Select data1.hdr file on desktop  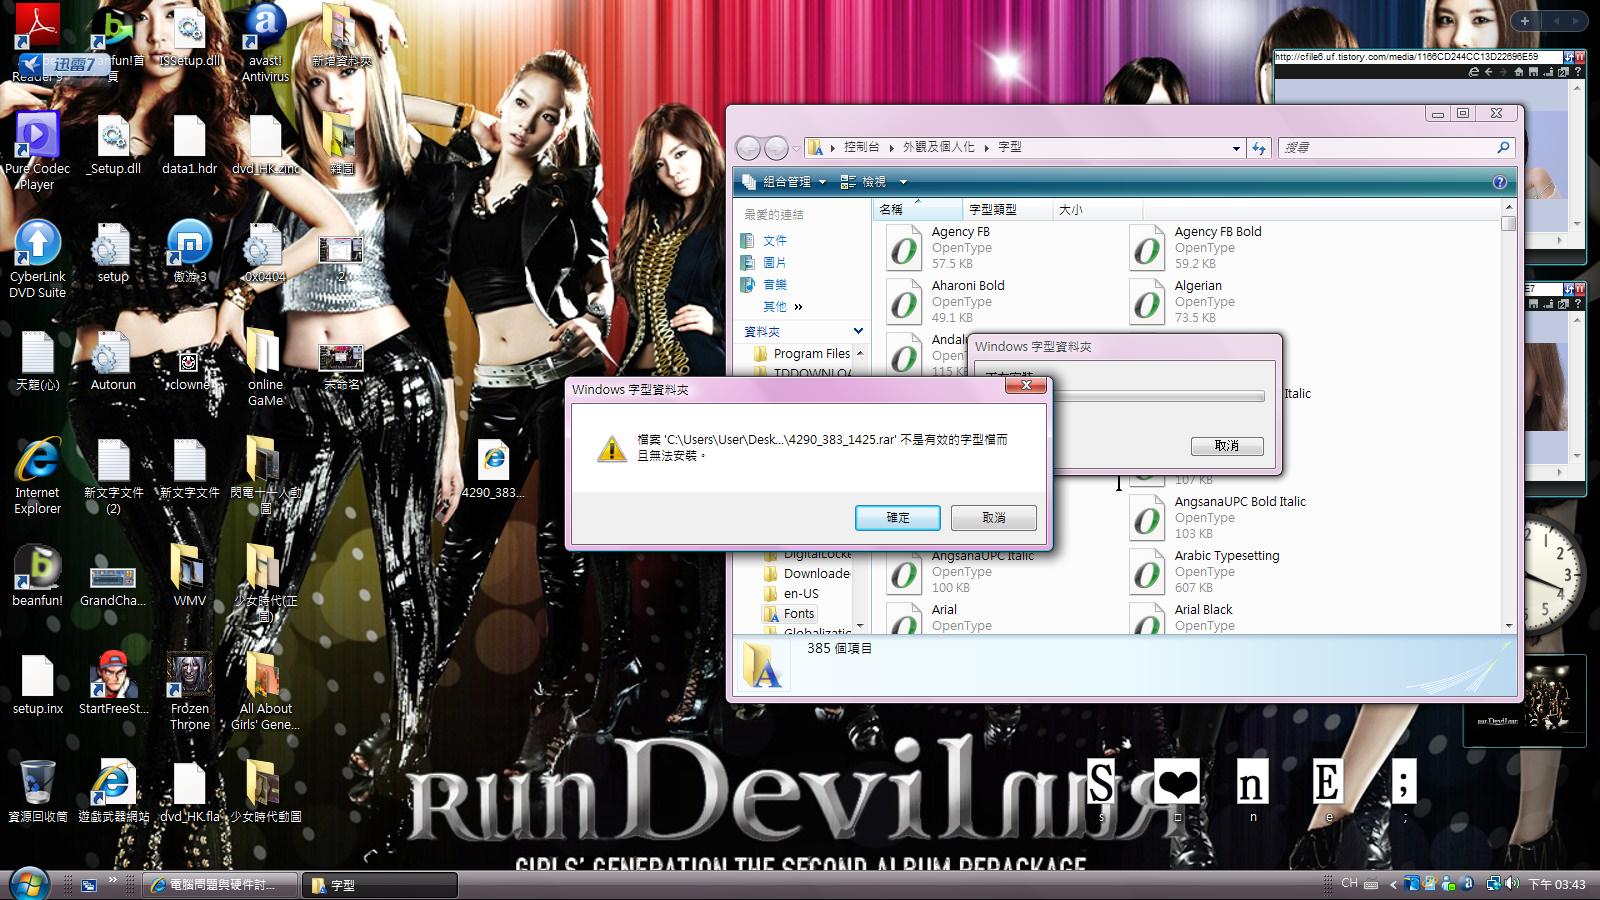click(189, 145)
